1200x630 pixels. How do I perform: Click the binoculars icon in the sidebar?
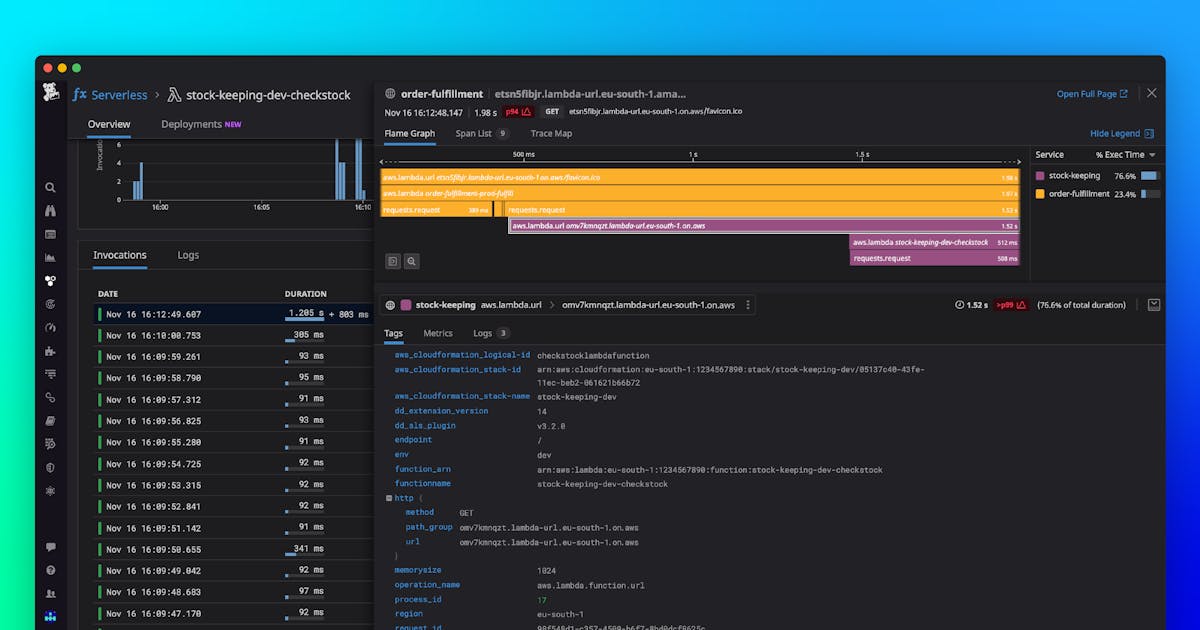click(50, 210)
